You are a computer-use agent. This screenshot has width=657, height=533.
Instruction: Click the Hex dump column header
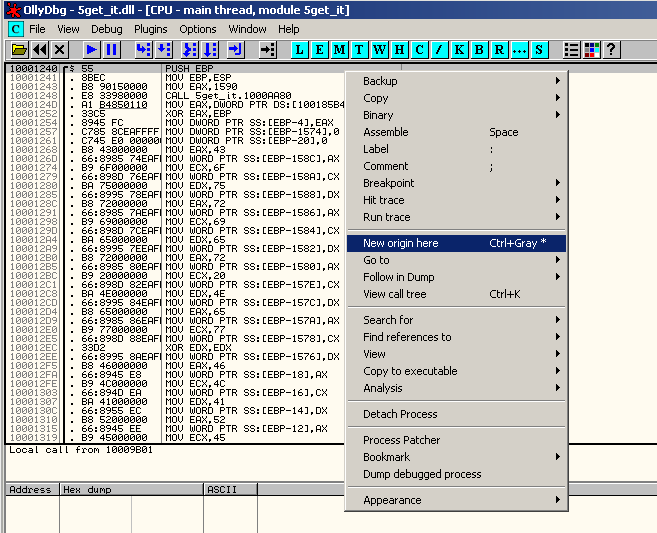coord(86,490)
